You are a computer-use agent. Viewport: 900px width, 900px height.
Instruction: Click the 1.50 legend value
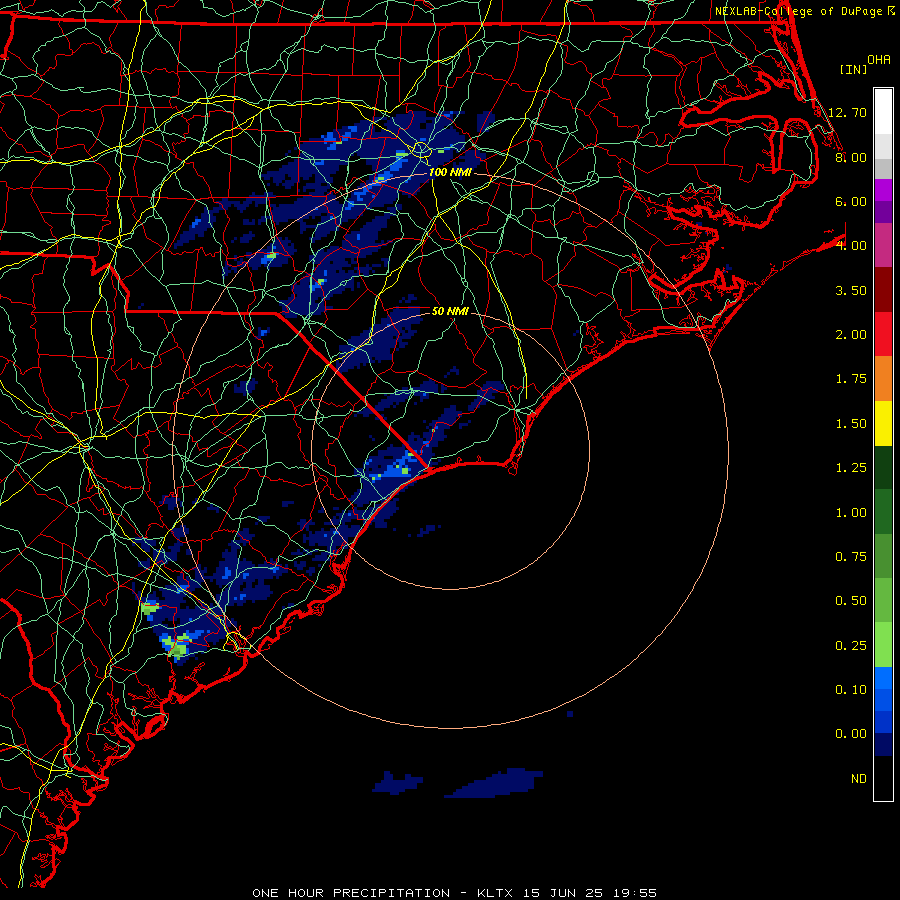(851, 424)
